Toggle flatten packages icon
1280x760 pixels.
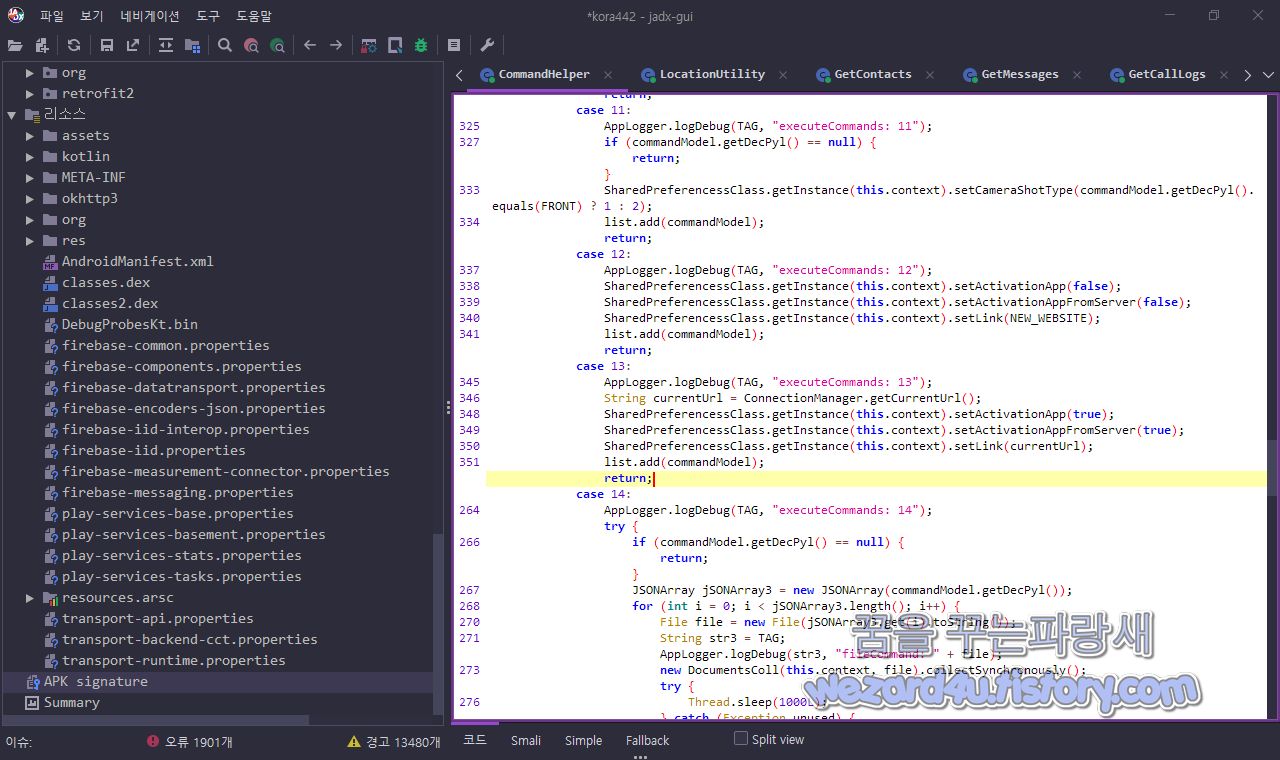[x=192, y=45]
